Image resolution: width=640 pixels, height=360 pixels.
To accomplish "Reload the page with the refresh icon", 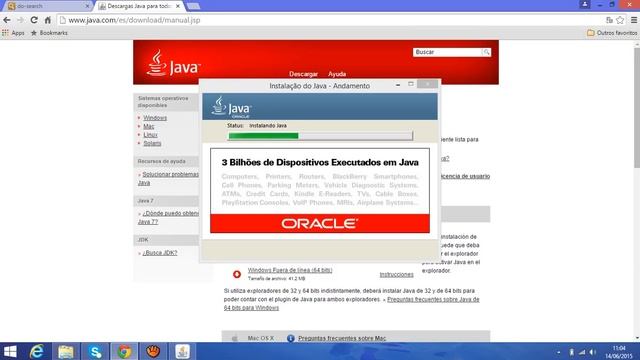I will 34,20.
